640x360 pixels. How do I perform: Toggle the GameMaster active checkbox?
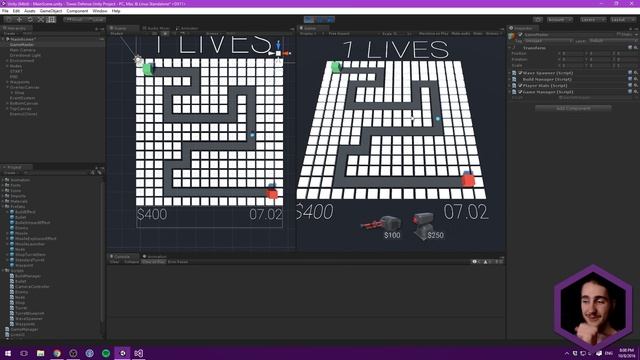tap(520, 35)
